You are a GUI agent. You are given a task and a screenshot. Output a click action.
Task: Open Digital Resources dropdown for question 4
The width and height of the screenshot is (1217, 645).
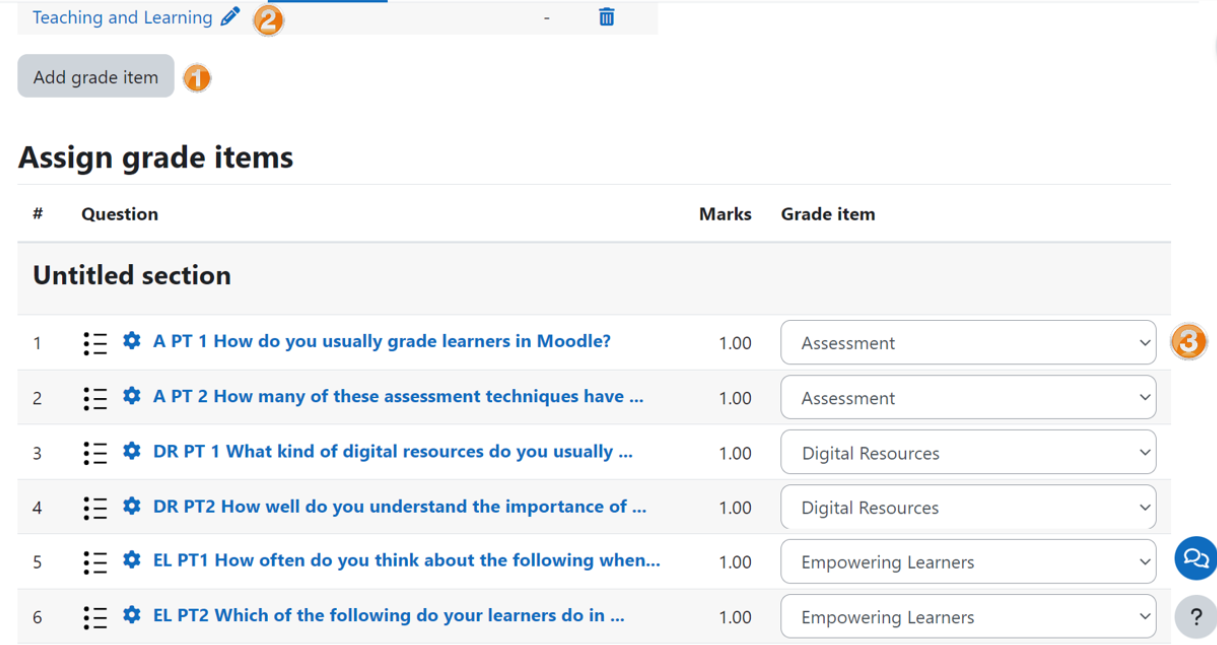[967, 508]
